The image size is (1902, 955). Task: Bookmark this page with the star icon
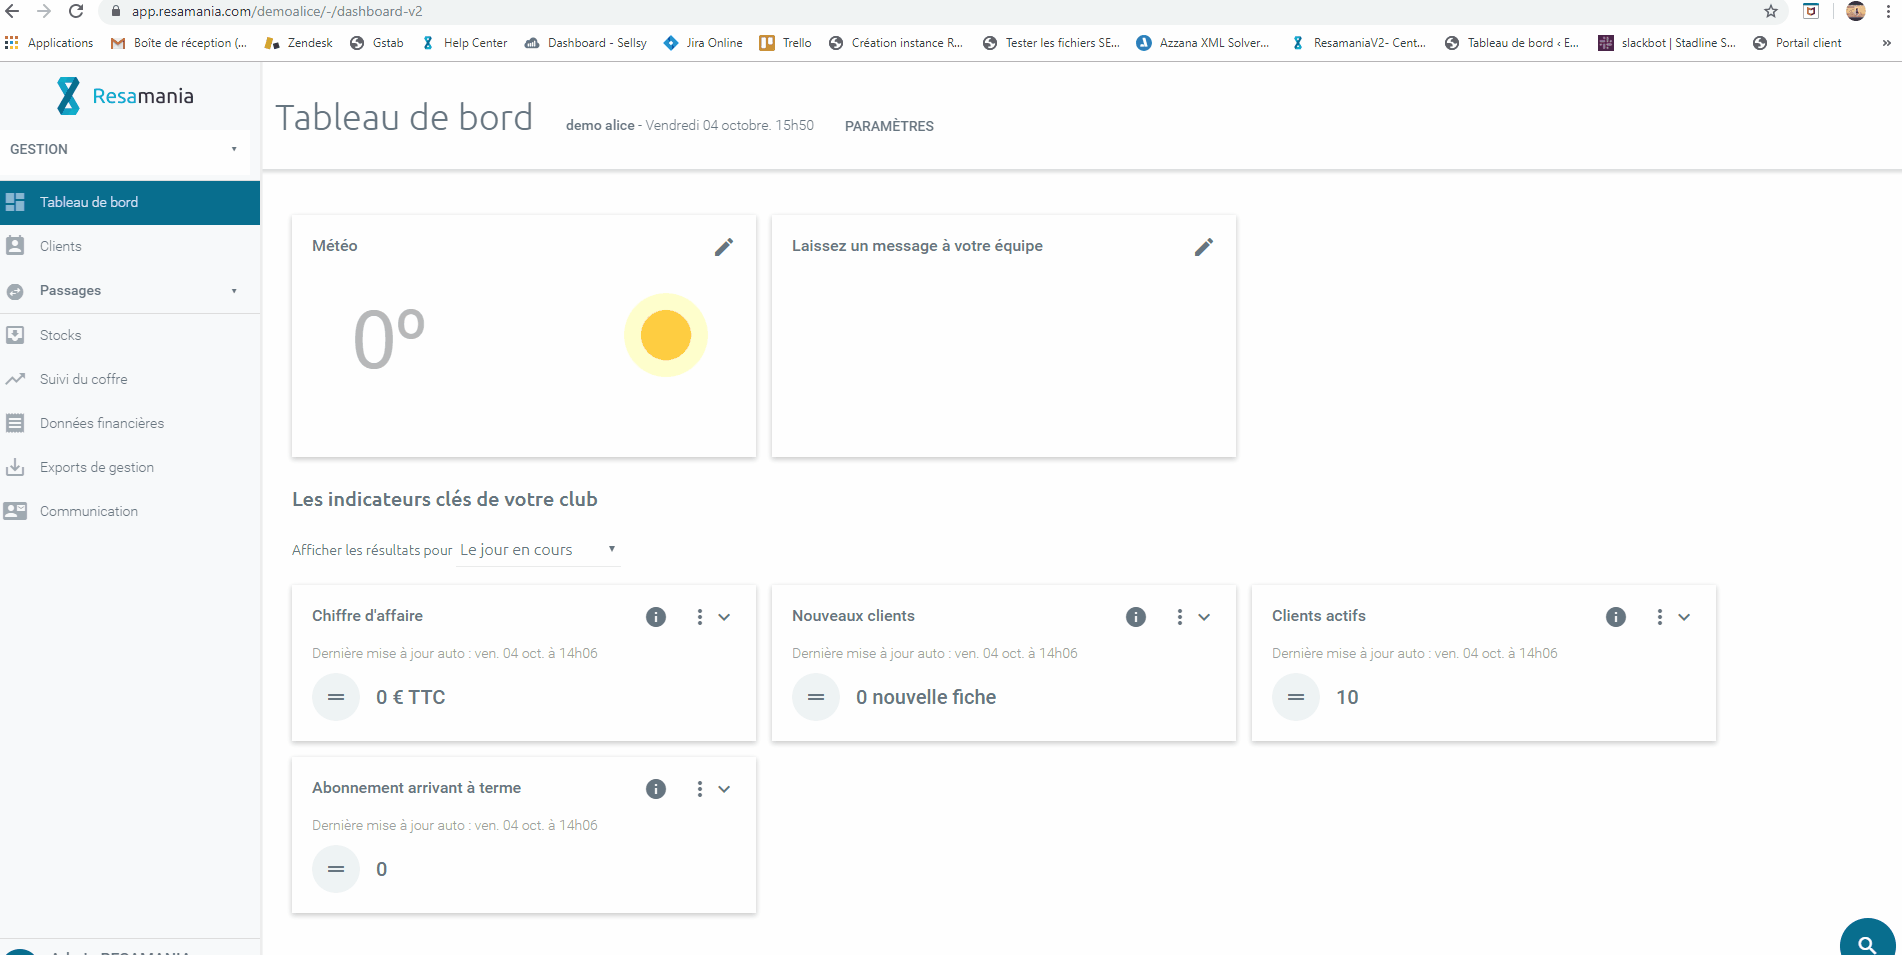(x=1771, y=11)
